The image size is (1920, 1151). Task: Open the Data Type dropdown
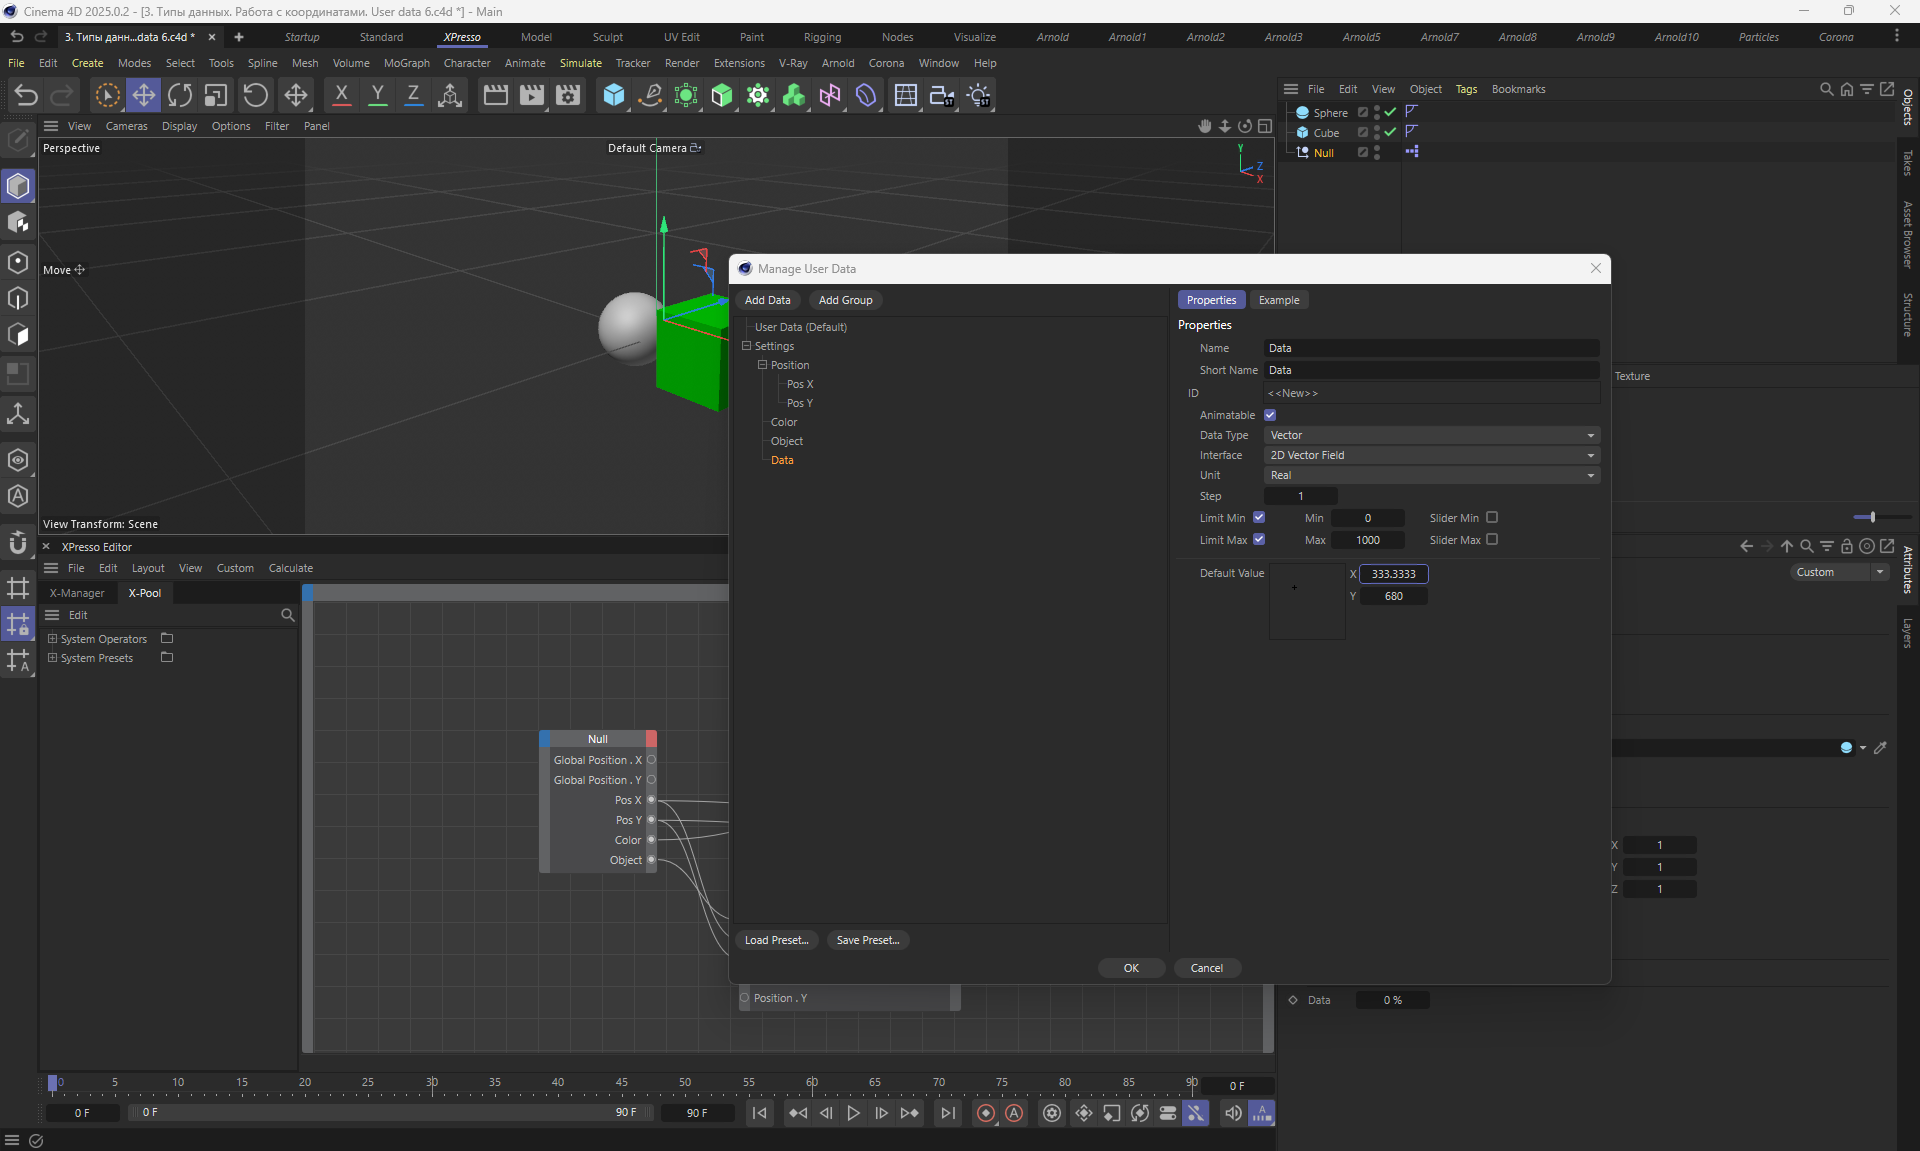pos(1431,435)
